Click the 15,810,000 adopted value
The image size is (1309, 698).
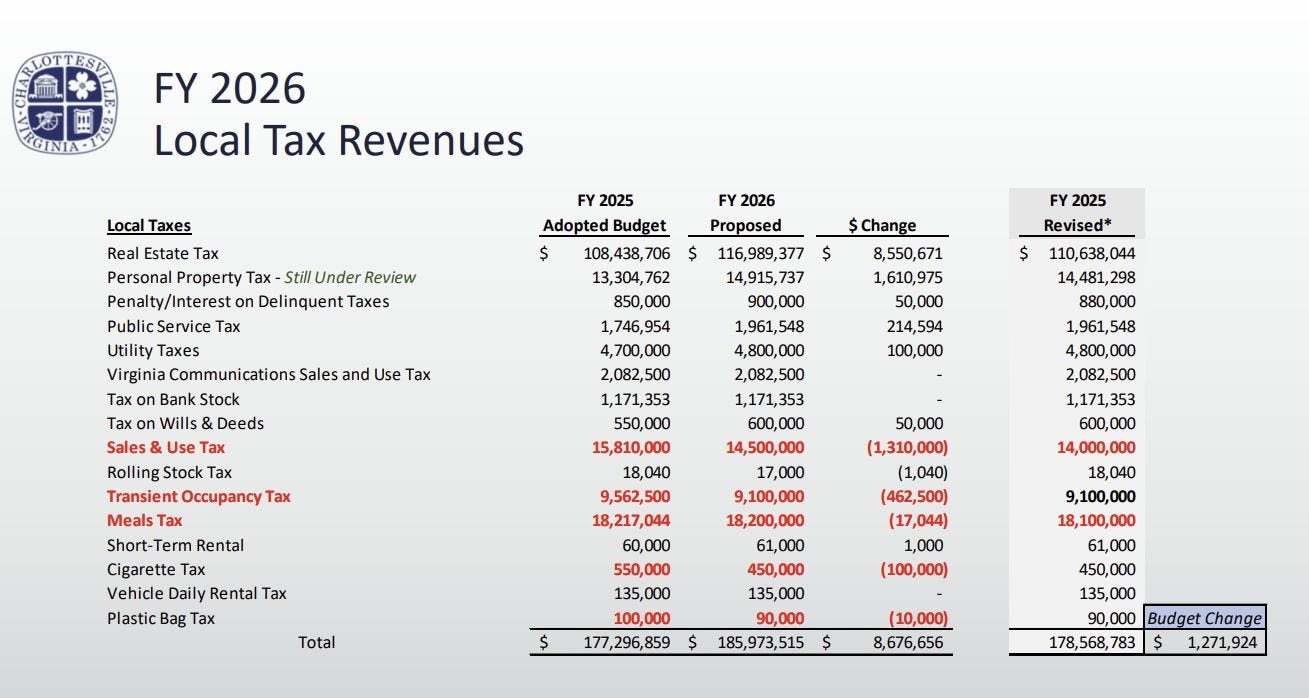[x=631, y=447]
